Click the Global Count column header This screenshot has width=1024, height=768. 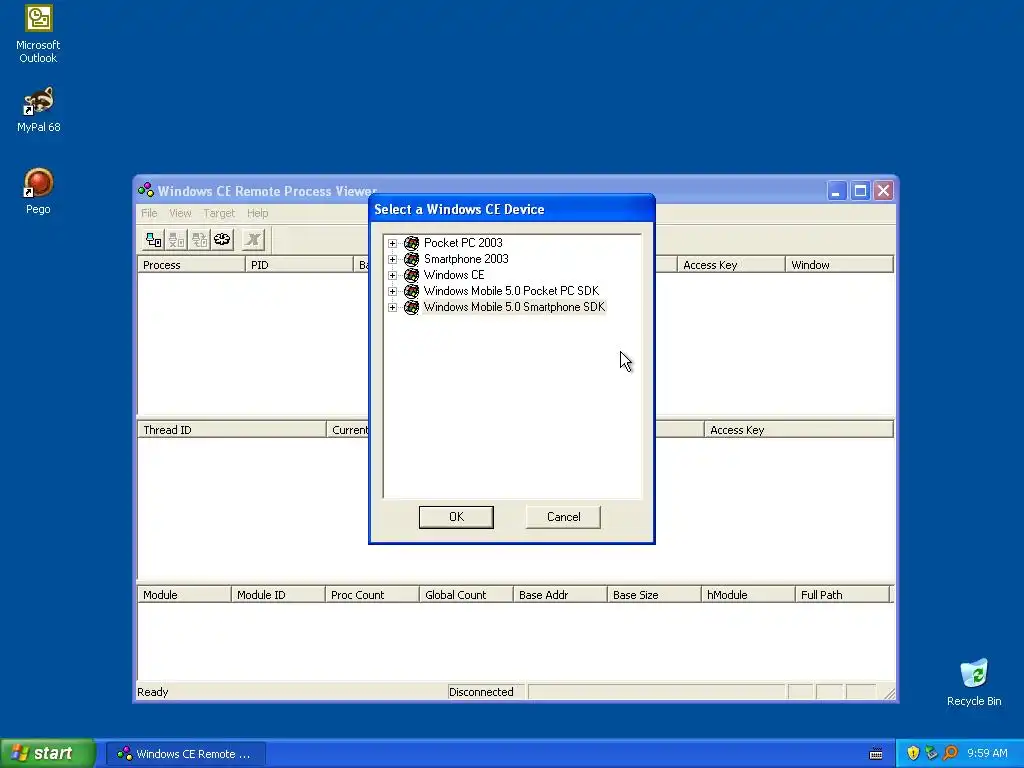coord(466,595)
